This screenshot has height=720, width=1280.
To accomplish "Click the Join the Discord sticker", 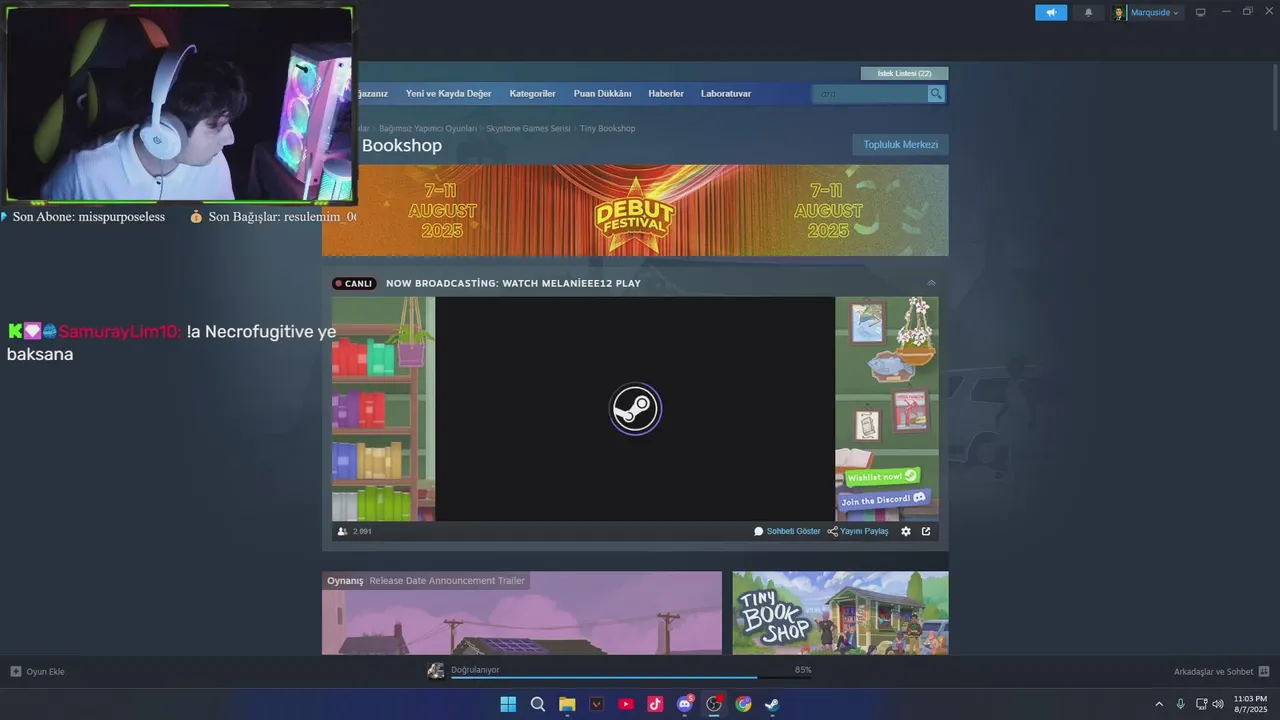I will 883,499.
